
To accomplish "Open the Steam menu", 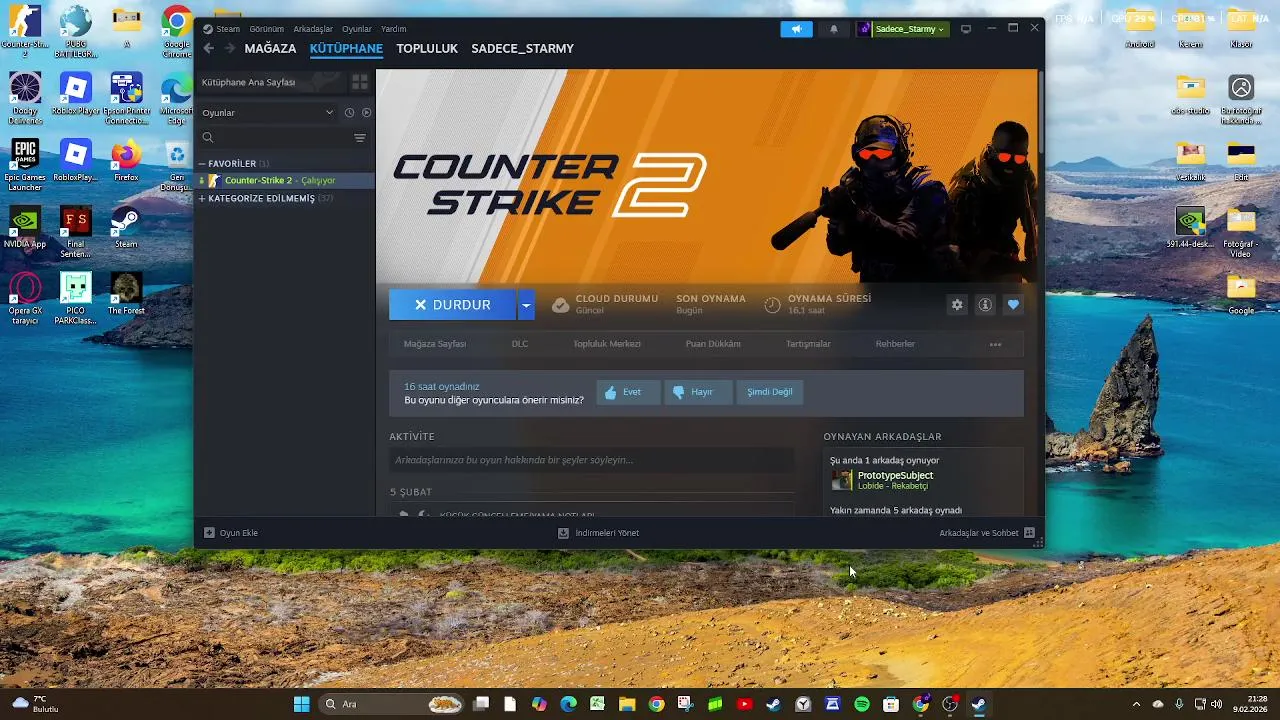I will click(222, 29).
